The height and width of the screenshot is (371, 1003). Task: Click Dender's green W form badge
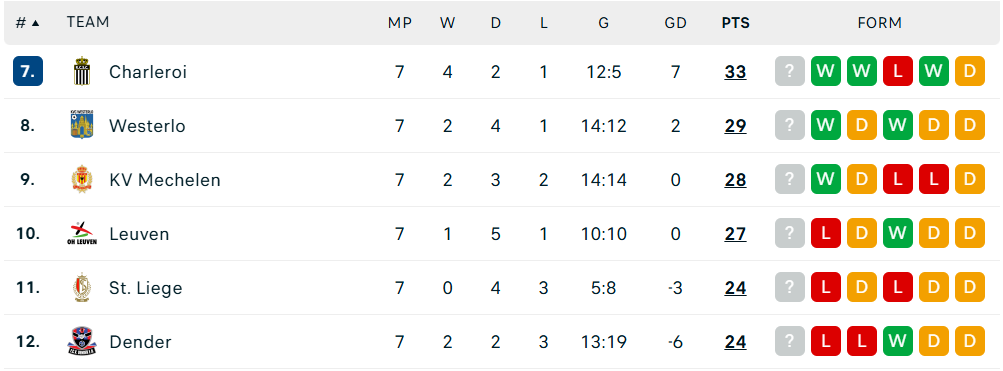pyautogui.click(x=898, y=342)
